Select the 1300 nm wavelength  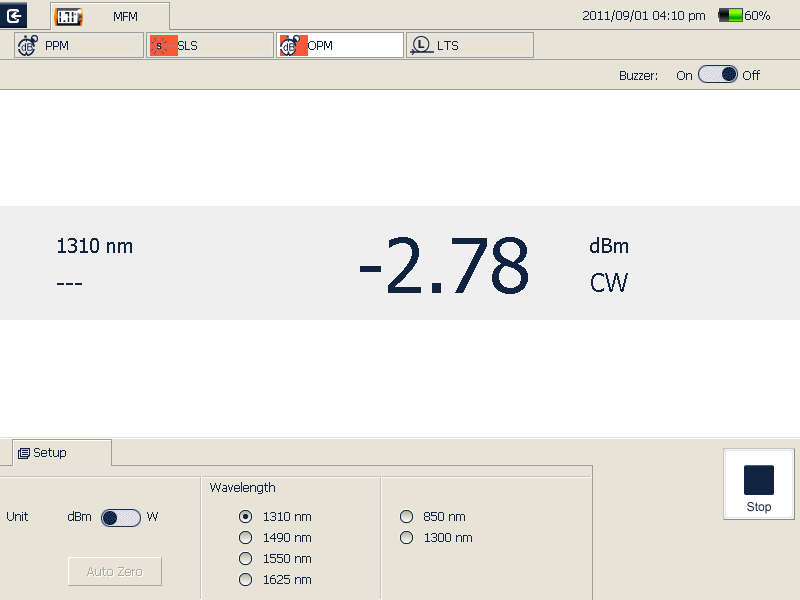pos(406,538)
